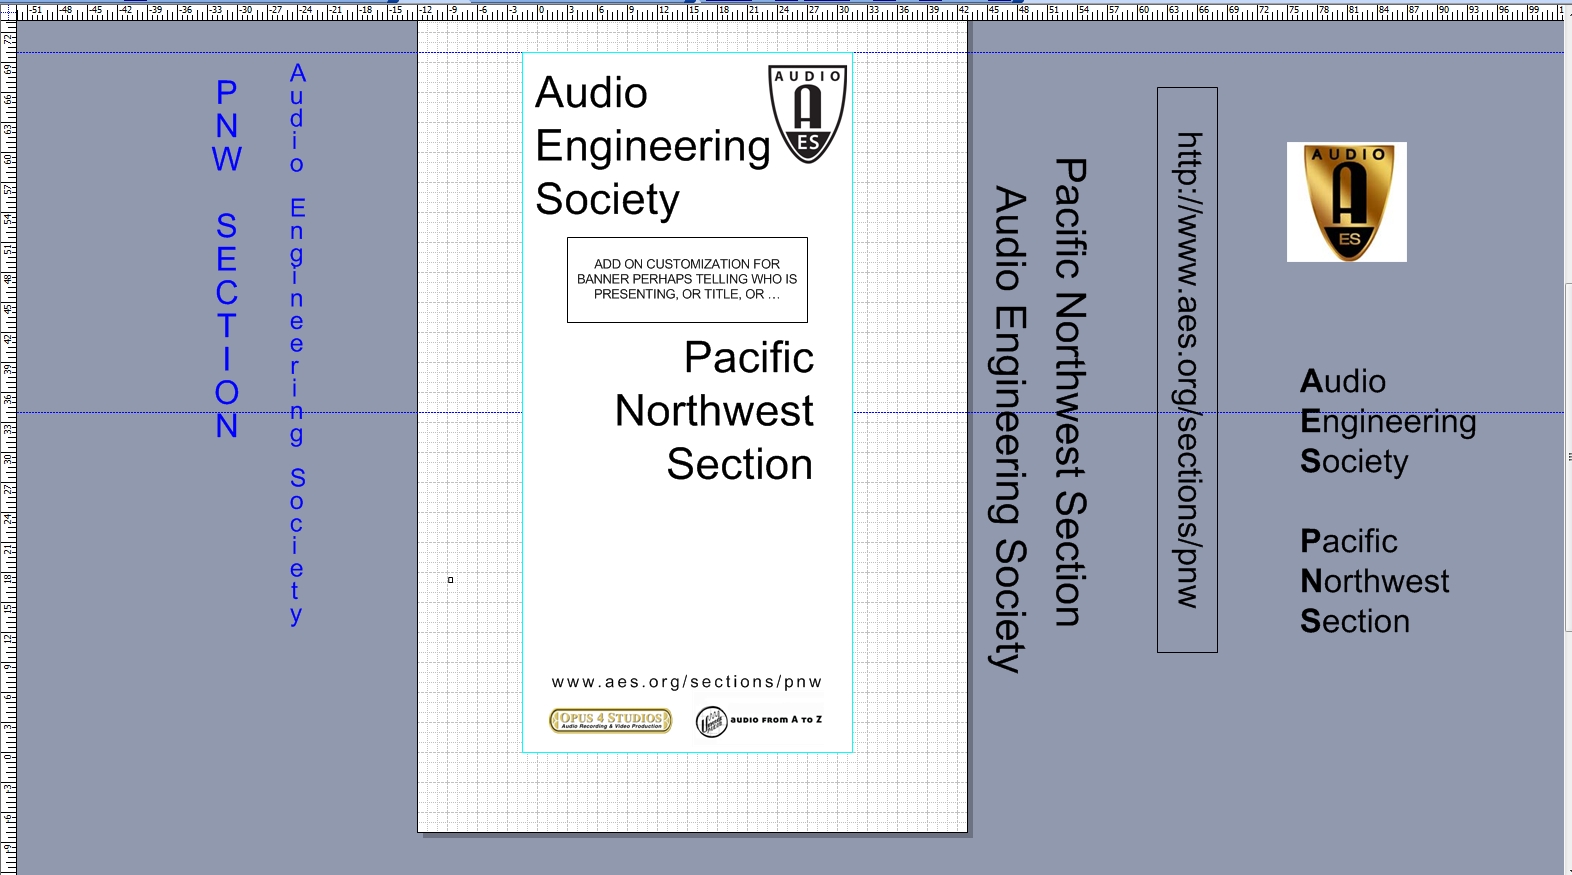Click the rotated http://www.aes.org URL text box
Image resolution: width=1572 pixels, height=875 pixels.
click(1187, 370)
